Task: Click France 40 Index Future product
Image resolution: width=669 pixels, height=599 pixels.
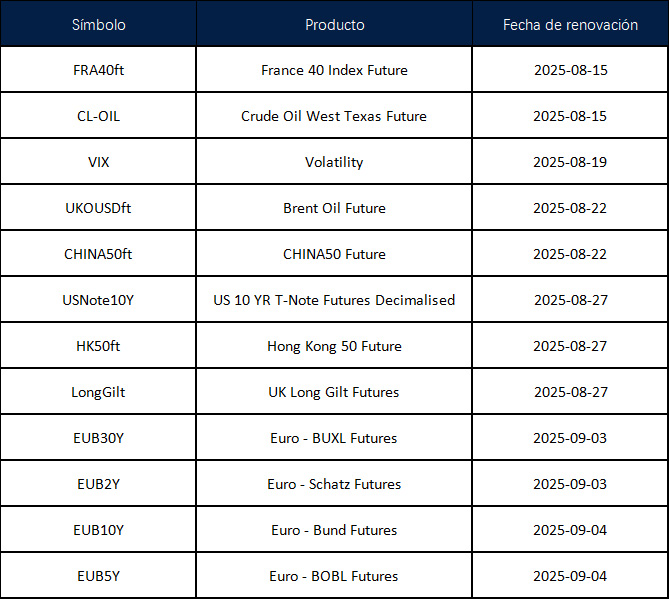Action: 334,70
